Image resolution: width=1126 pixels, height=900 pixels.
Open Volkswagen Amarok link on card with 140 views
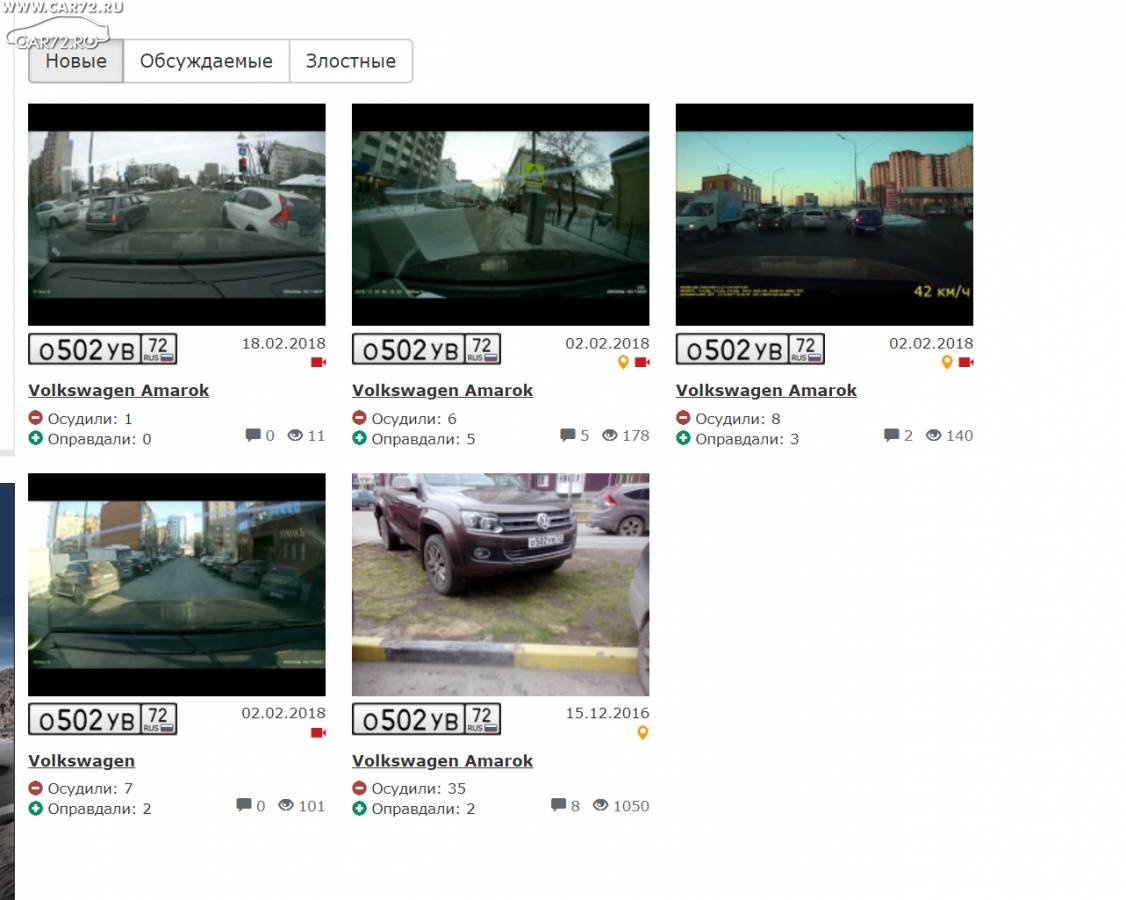point(766,391)
